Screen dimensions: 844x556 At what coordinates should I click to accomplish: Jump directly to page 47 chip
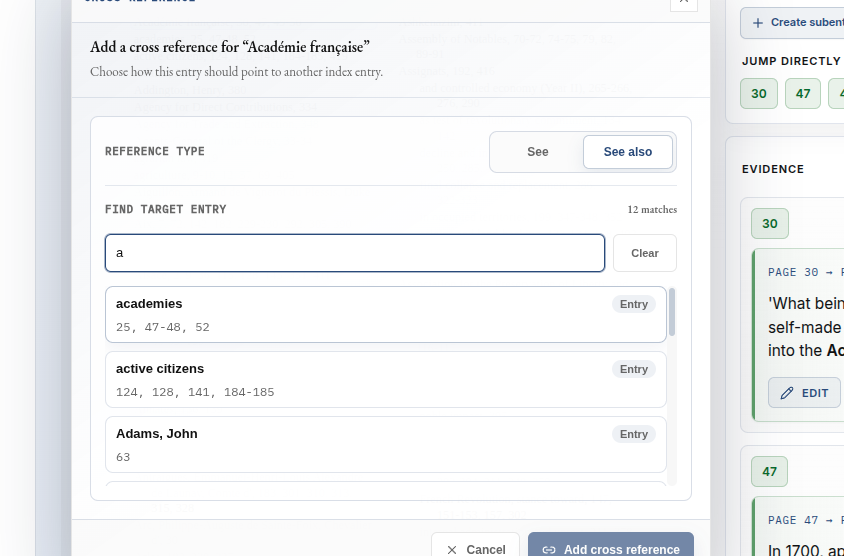803,94
